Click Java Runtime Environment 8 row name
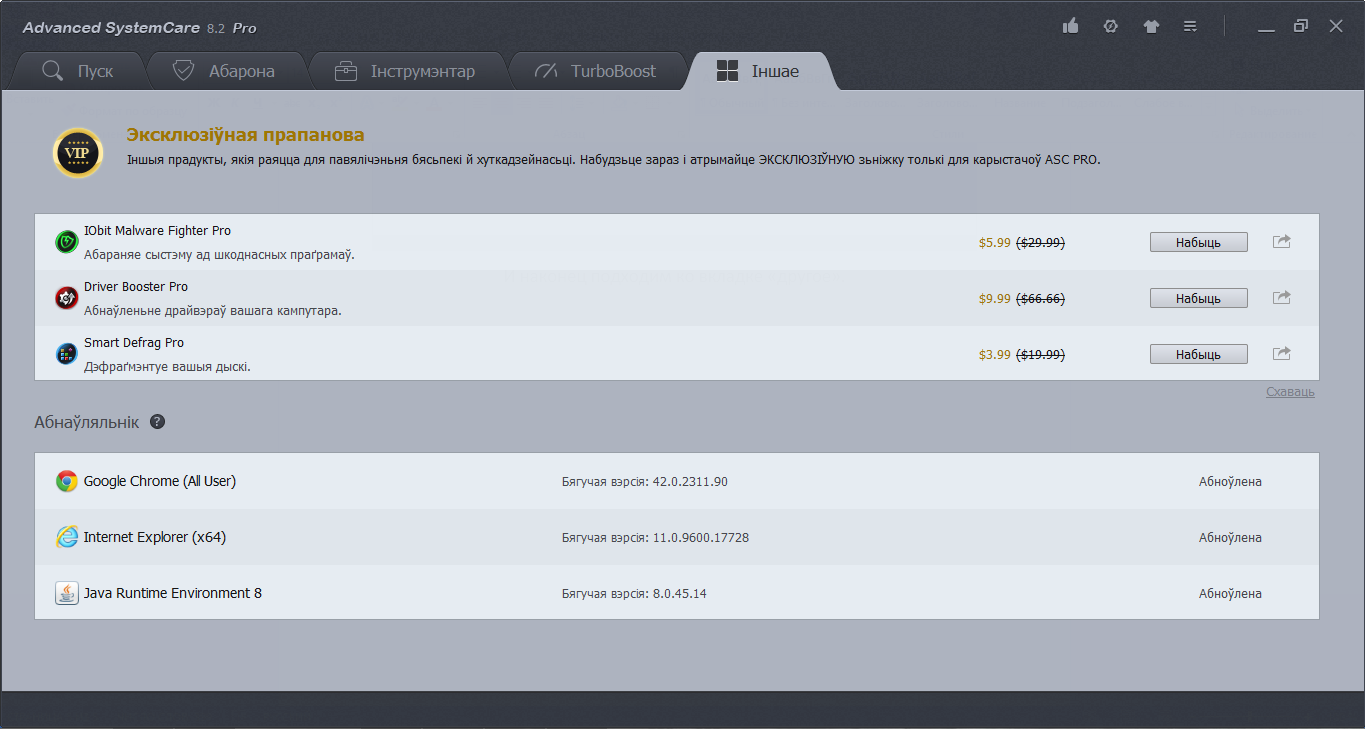This screenshot has width=1365, height=729. pos(173,593)
